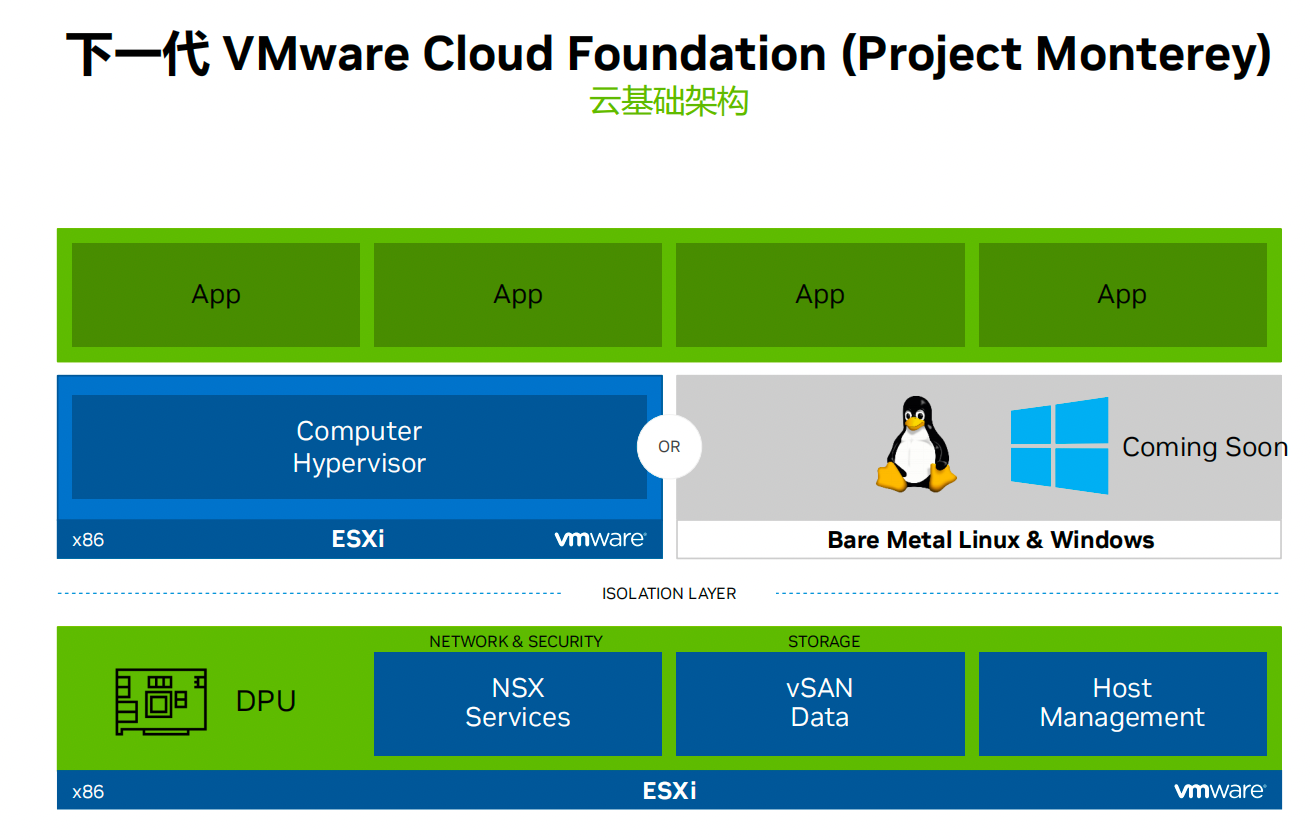Screen dimensions: 1310x840
Task: Select the DPU network card icon
Action: (x=161, y=702)
